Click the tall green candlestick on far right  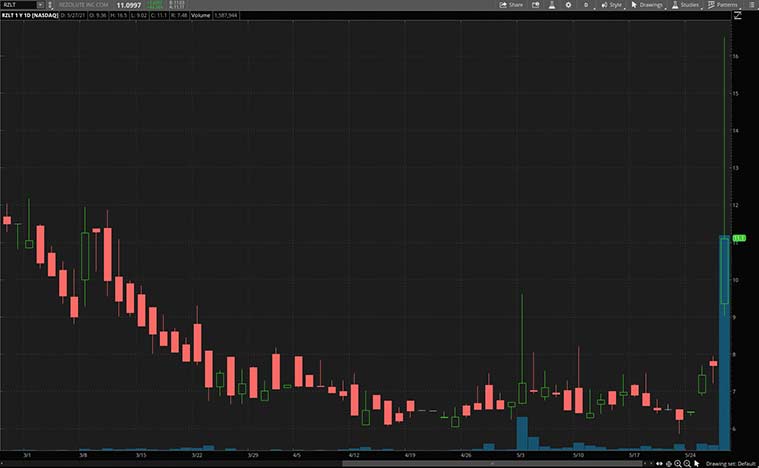(x=724, y=269)
